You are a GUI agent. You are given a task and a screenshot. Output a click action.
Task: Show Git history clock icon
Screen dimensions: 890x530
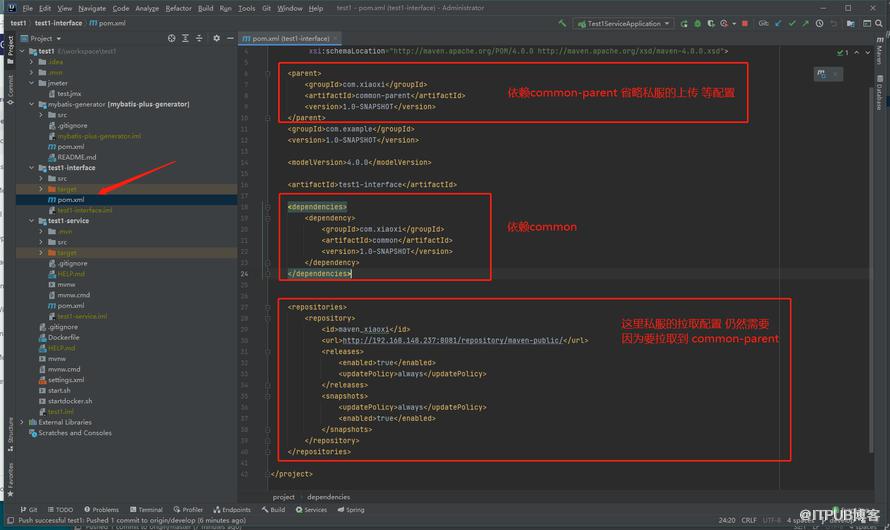[x=819, y=24]
